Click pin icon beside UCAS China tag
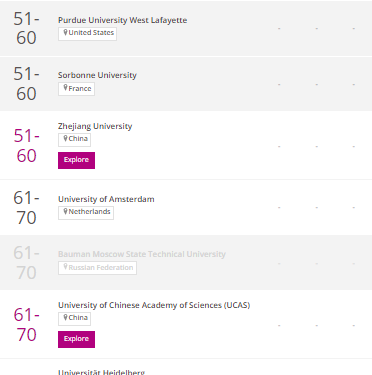Viewport: 372px width, 375px height. [x=65, y=317]
